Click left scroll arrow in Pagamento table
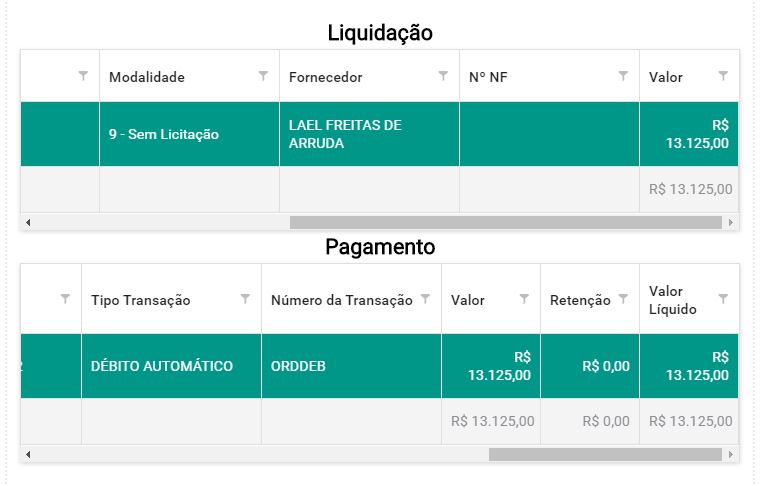Image resolution: width=773 pixels, height=486 pixels. (28, 454)
